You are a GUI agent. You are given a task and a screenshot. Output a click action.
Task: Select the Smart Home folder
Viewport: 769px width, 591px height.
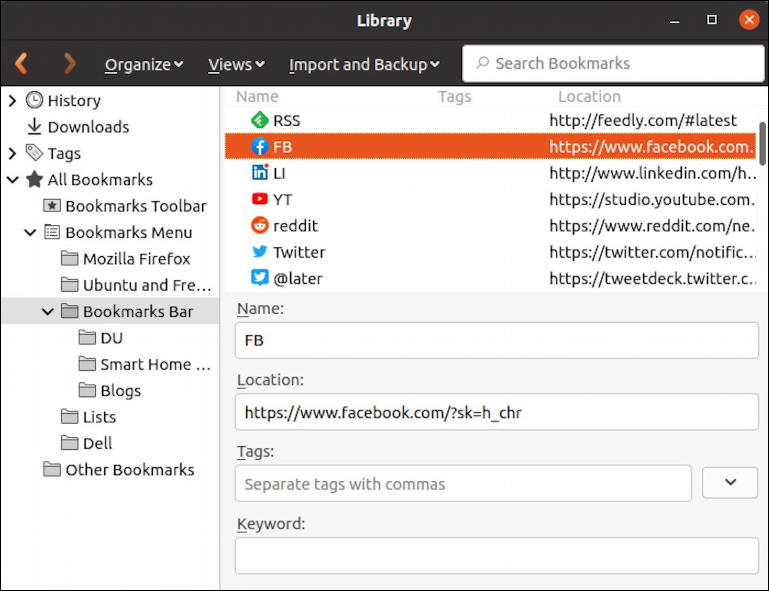tap(155, 364)
